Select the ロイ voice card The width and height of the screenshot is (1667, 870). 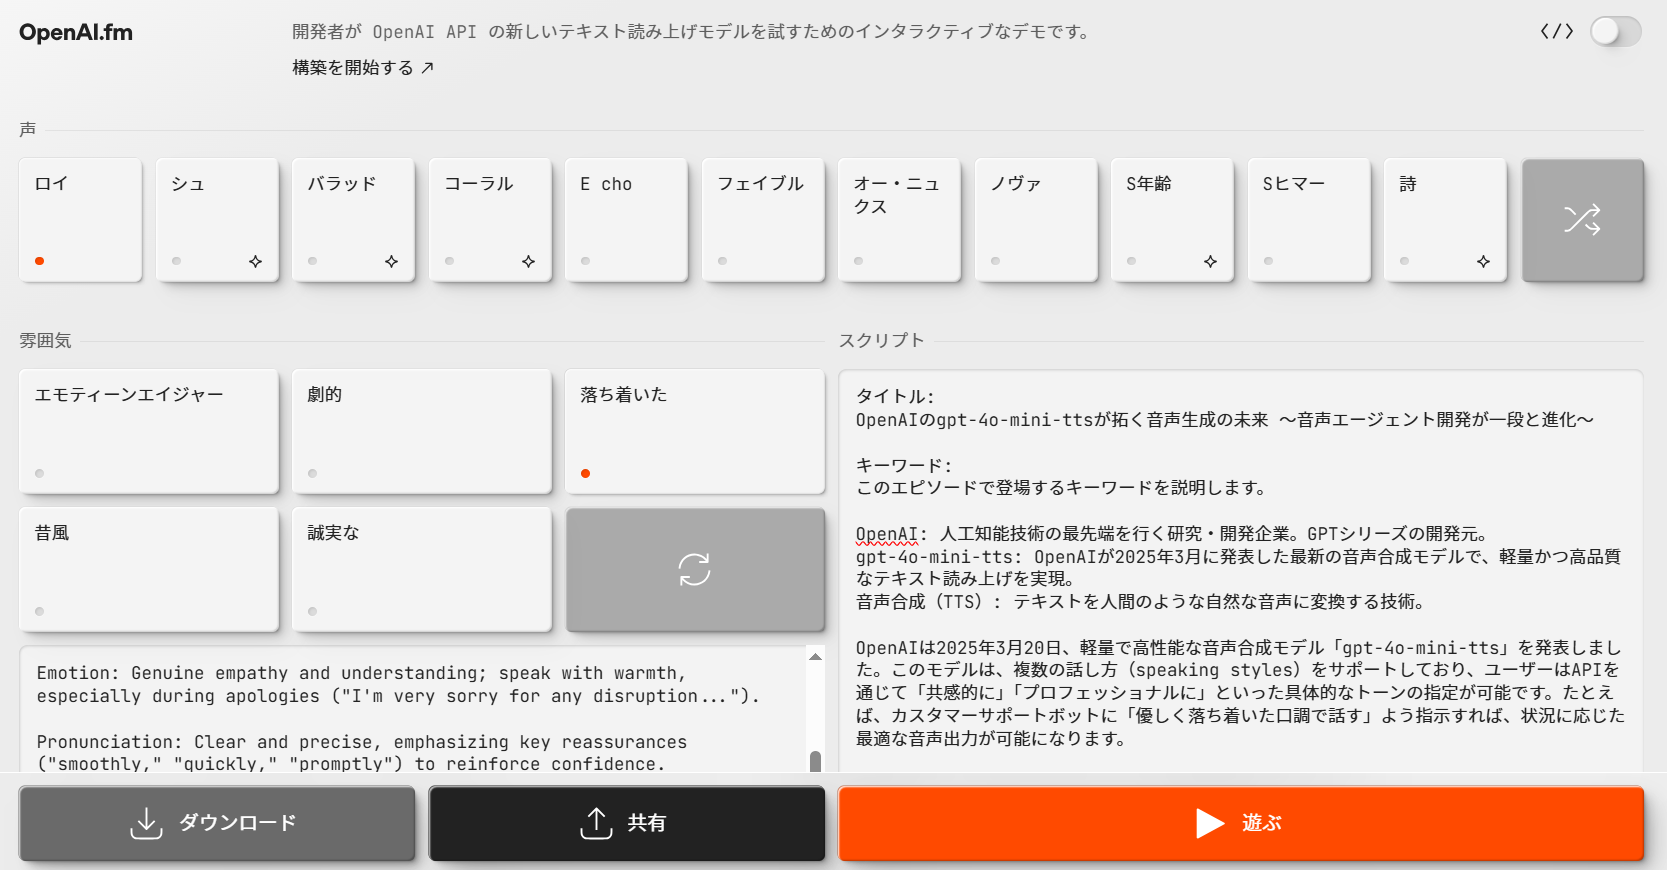(x=81, y=220)
